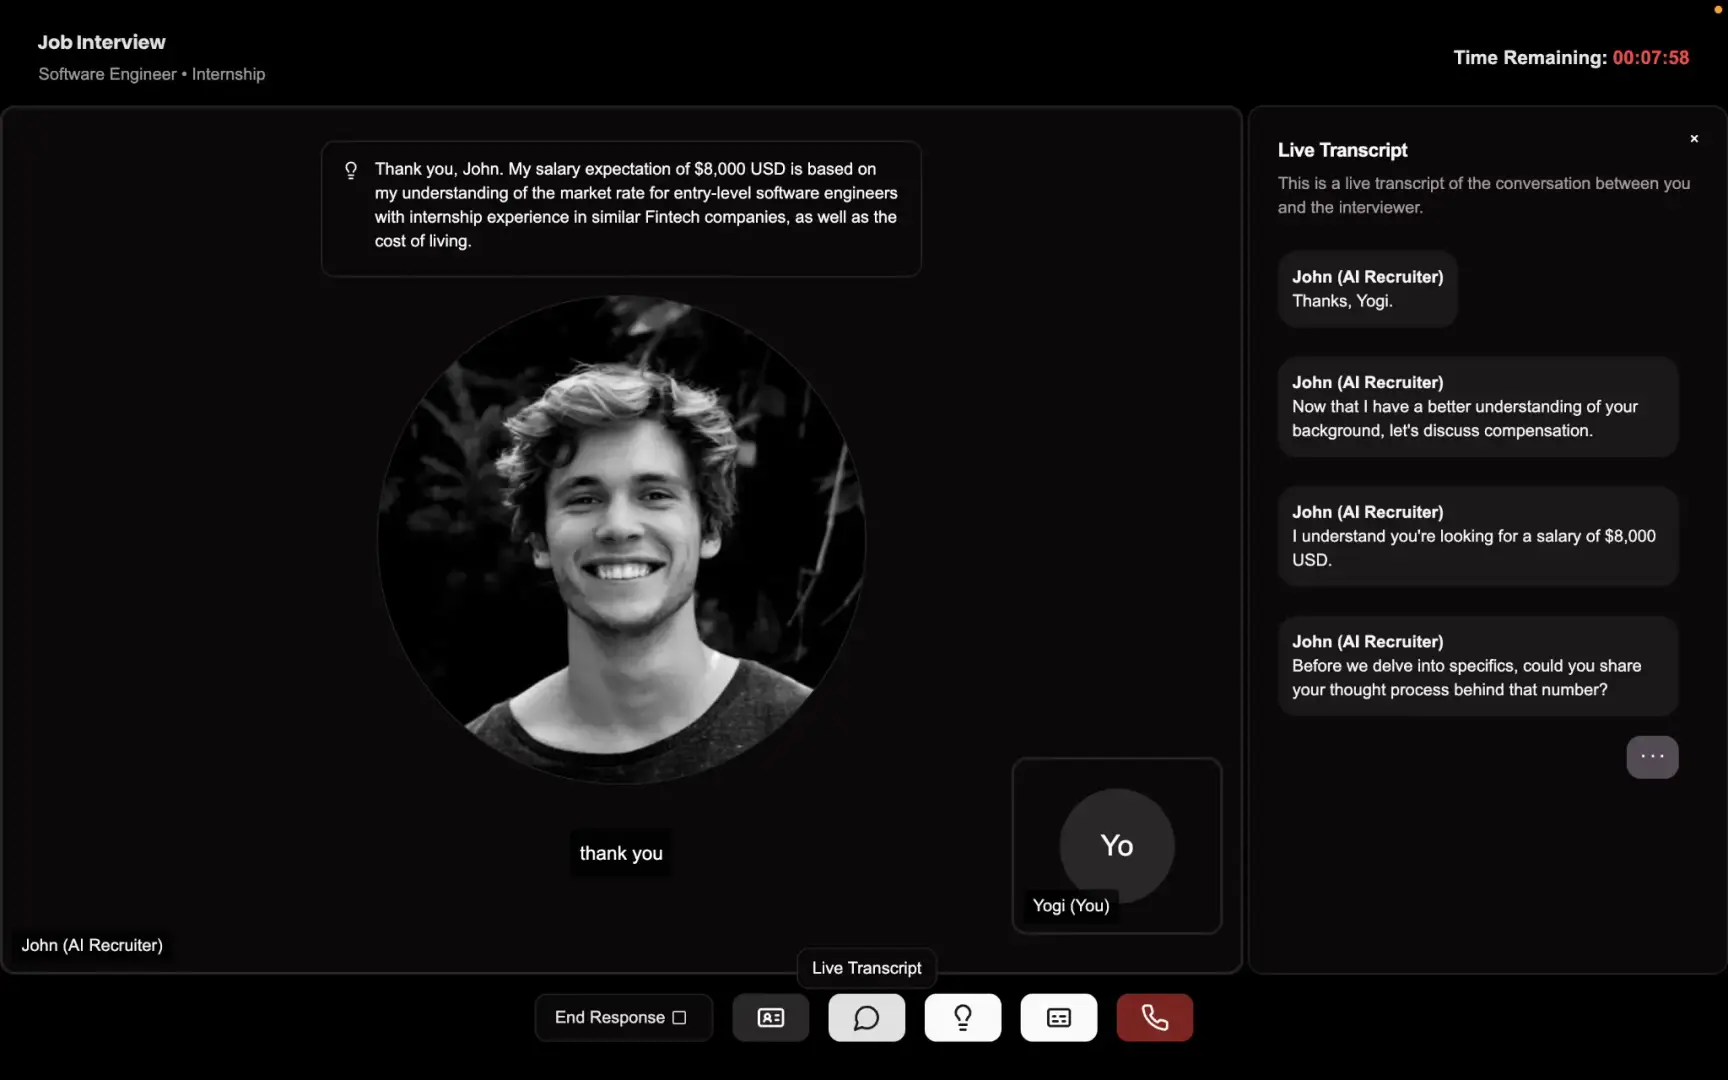
Task: Click the 'let's discuss compensation' transcript message
Action: point(1477,407)
